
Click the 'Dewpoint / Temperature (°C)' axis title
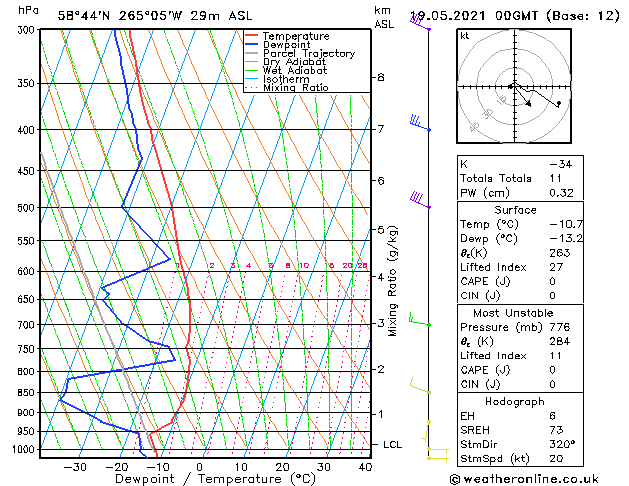pyautogui.click(x=215, y=479)
